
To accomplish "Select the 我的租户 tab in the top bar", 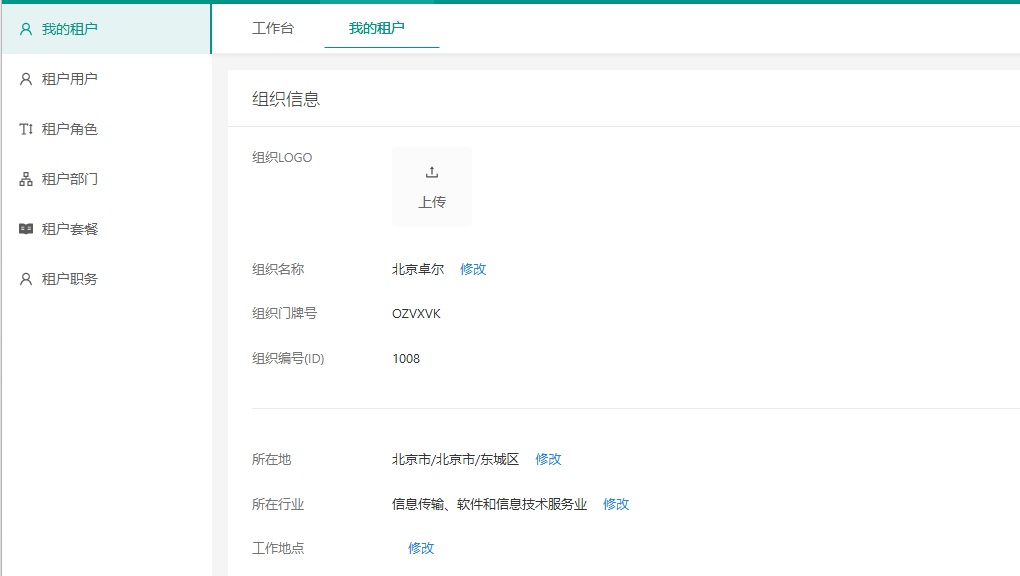I will coord(377,28).
